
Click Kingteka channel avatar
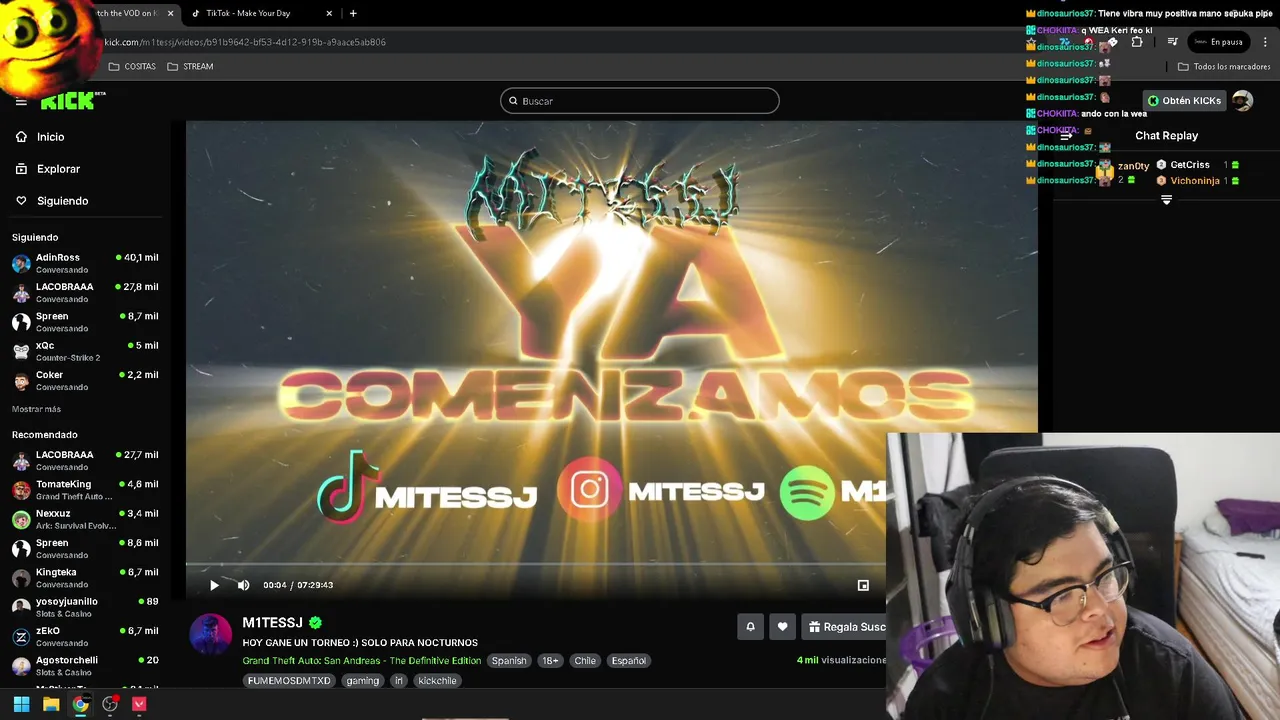(x=21, y=578)
